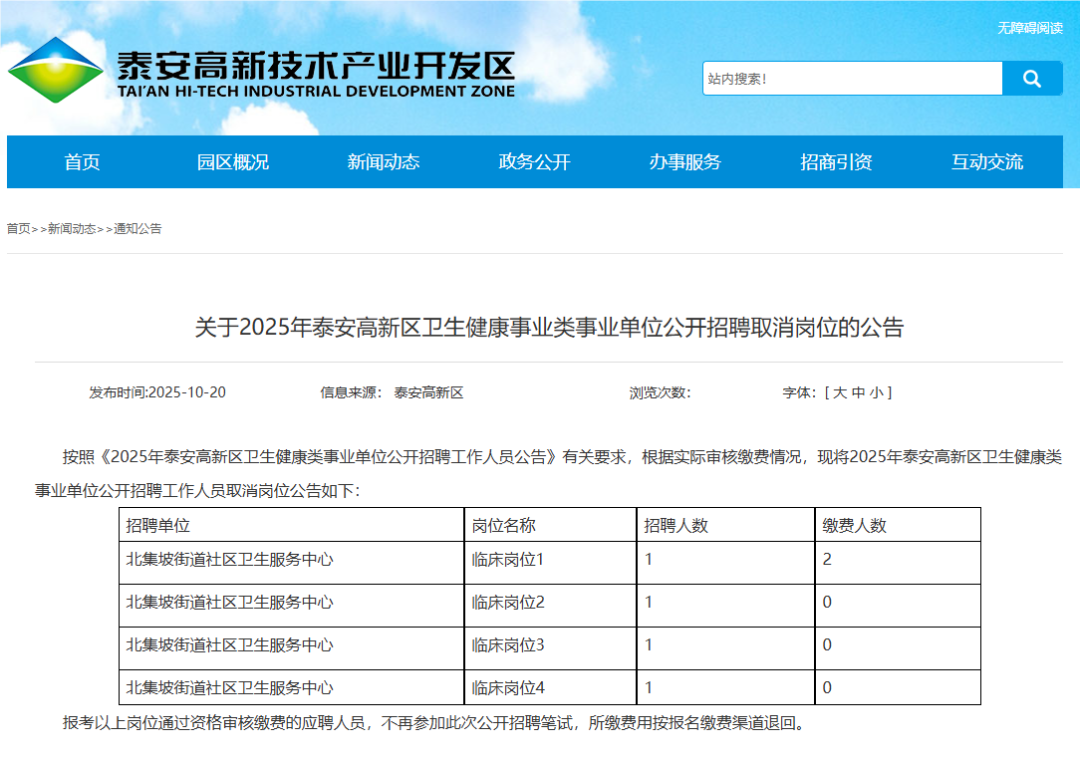Select 互动交流 in the navigation bar
Viewport: 1080px width, 758px height.
tap(987, 162)
